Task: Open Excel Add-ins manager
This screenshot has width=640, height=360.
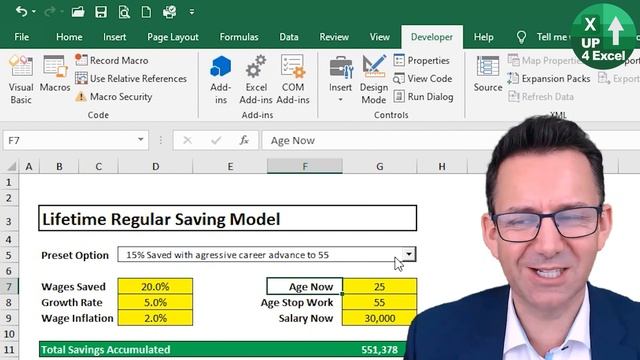Action: point(256,80)
